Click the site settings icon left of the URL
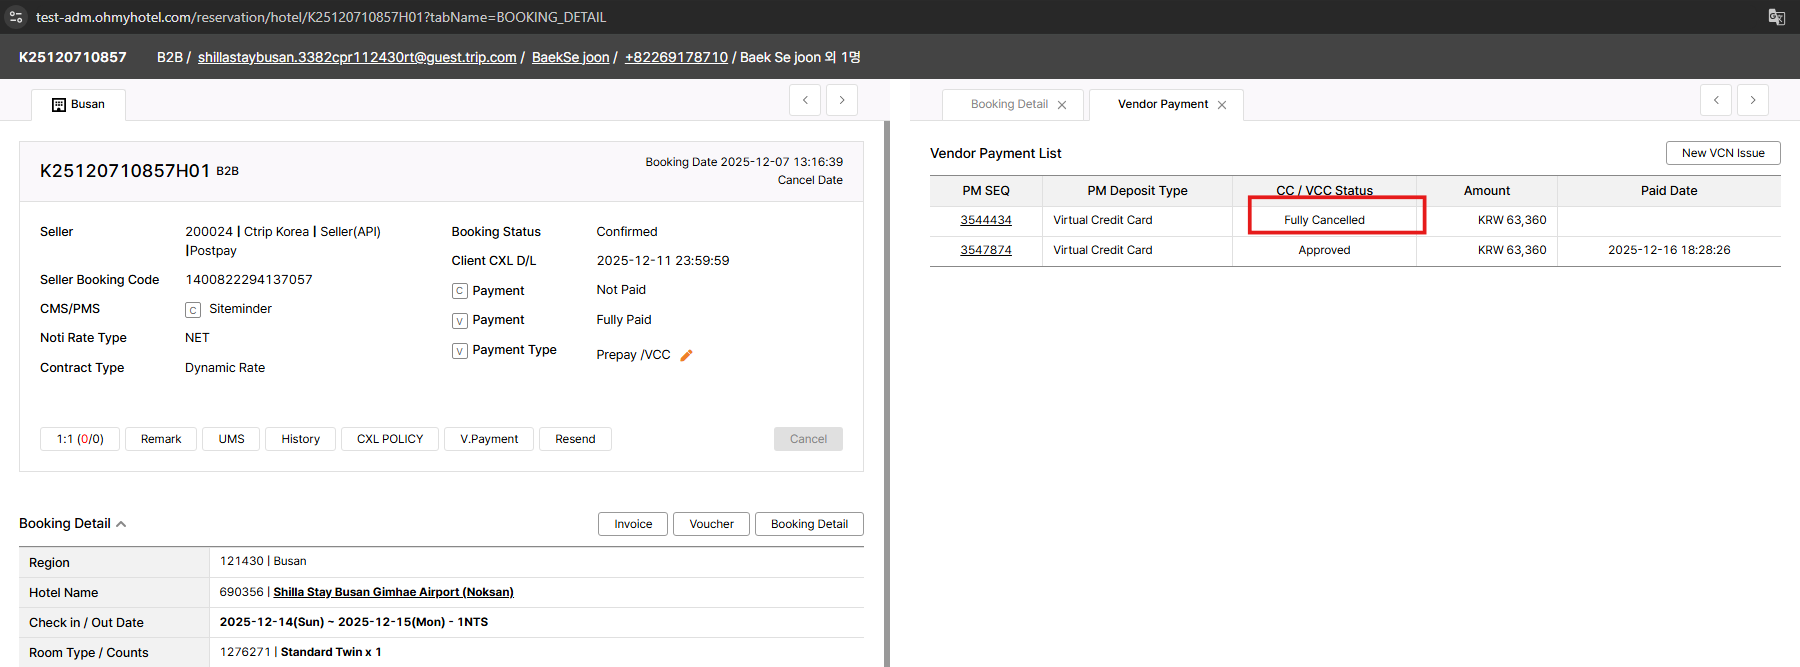The width and height of the screenshot is (1800, 667). (16, 17)
